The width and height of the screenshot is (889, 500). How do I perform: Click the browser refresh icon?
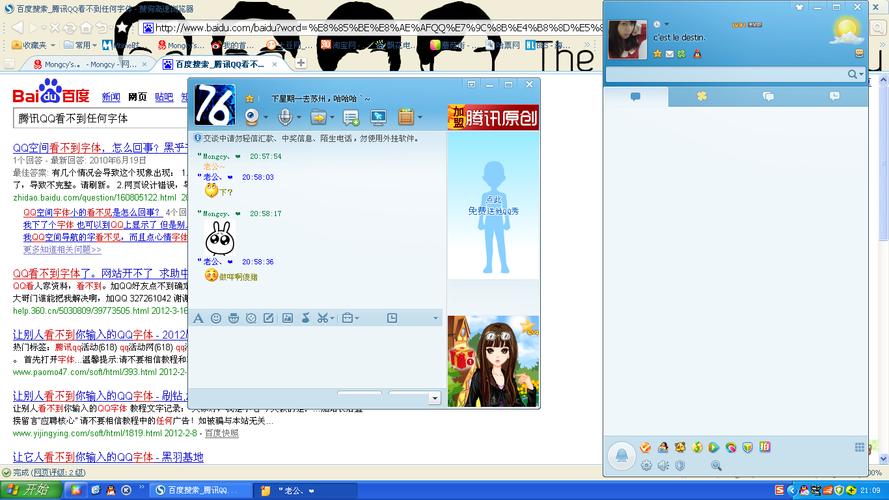(70, 27)
